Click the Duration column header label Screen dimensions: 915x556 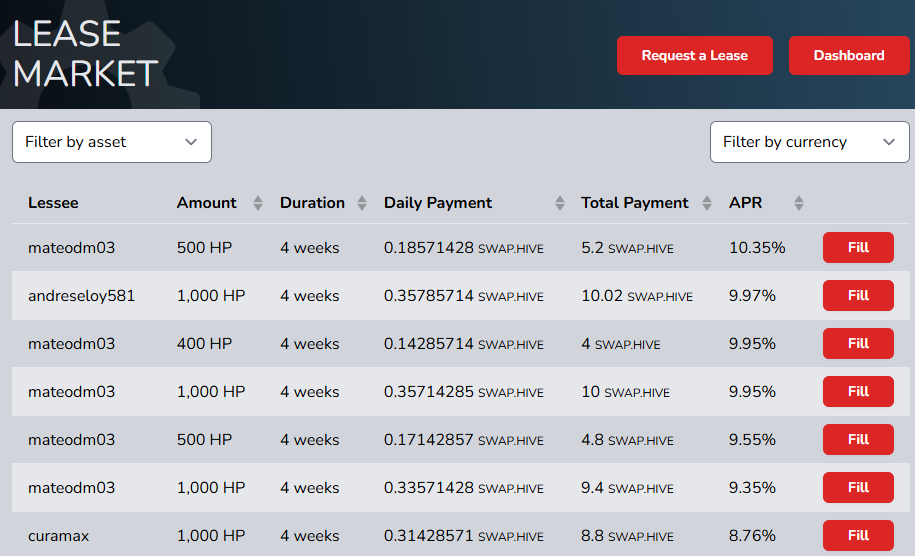pos(312,203)
